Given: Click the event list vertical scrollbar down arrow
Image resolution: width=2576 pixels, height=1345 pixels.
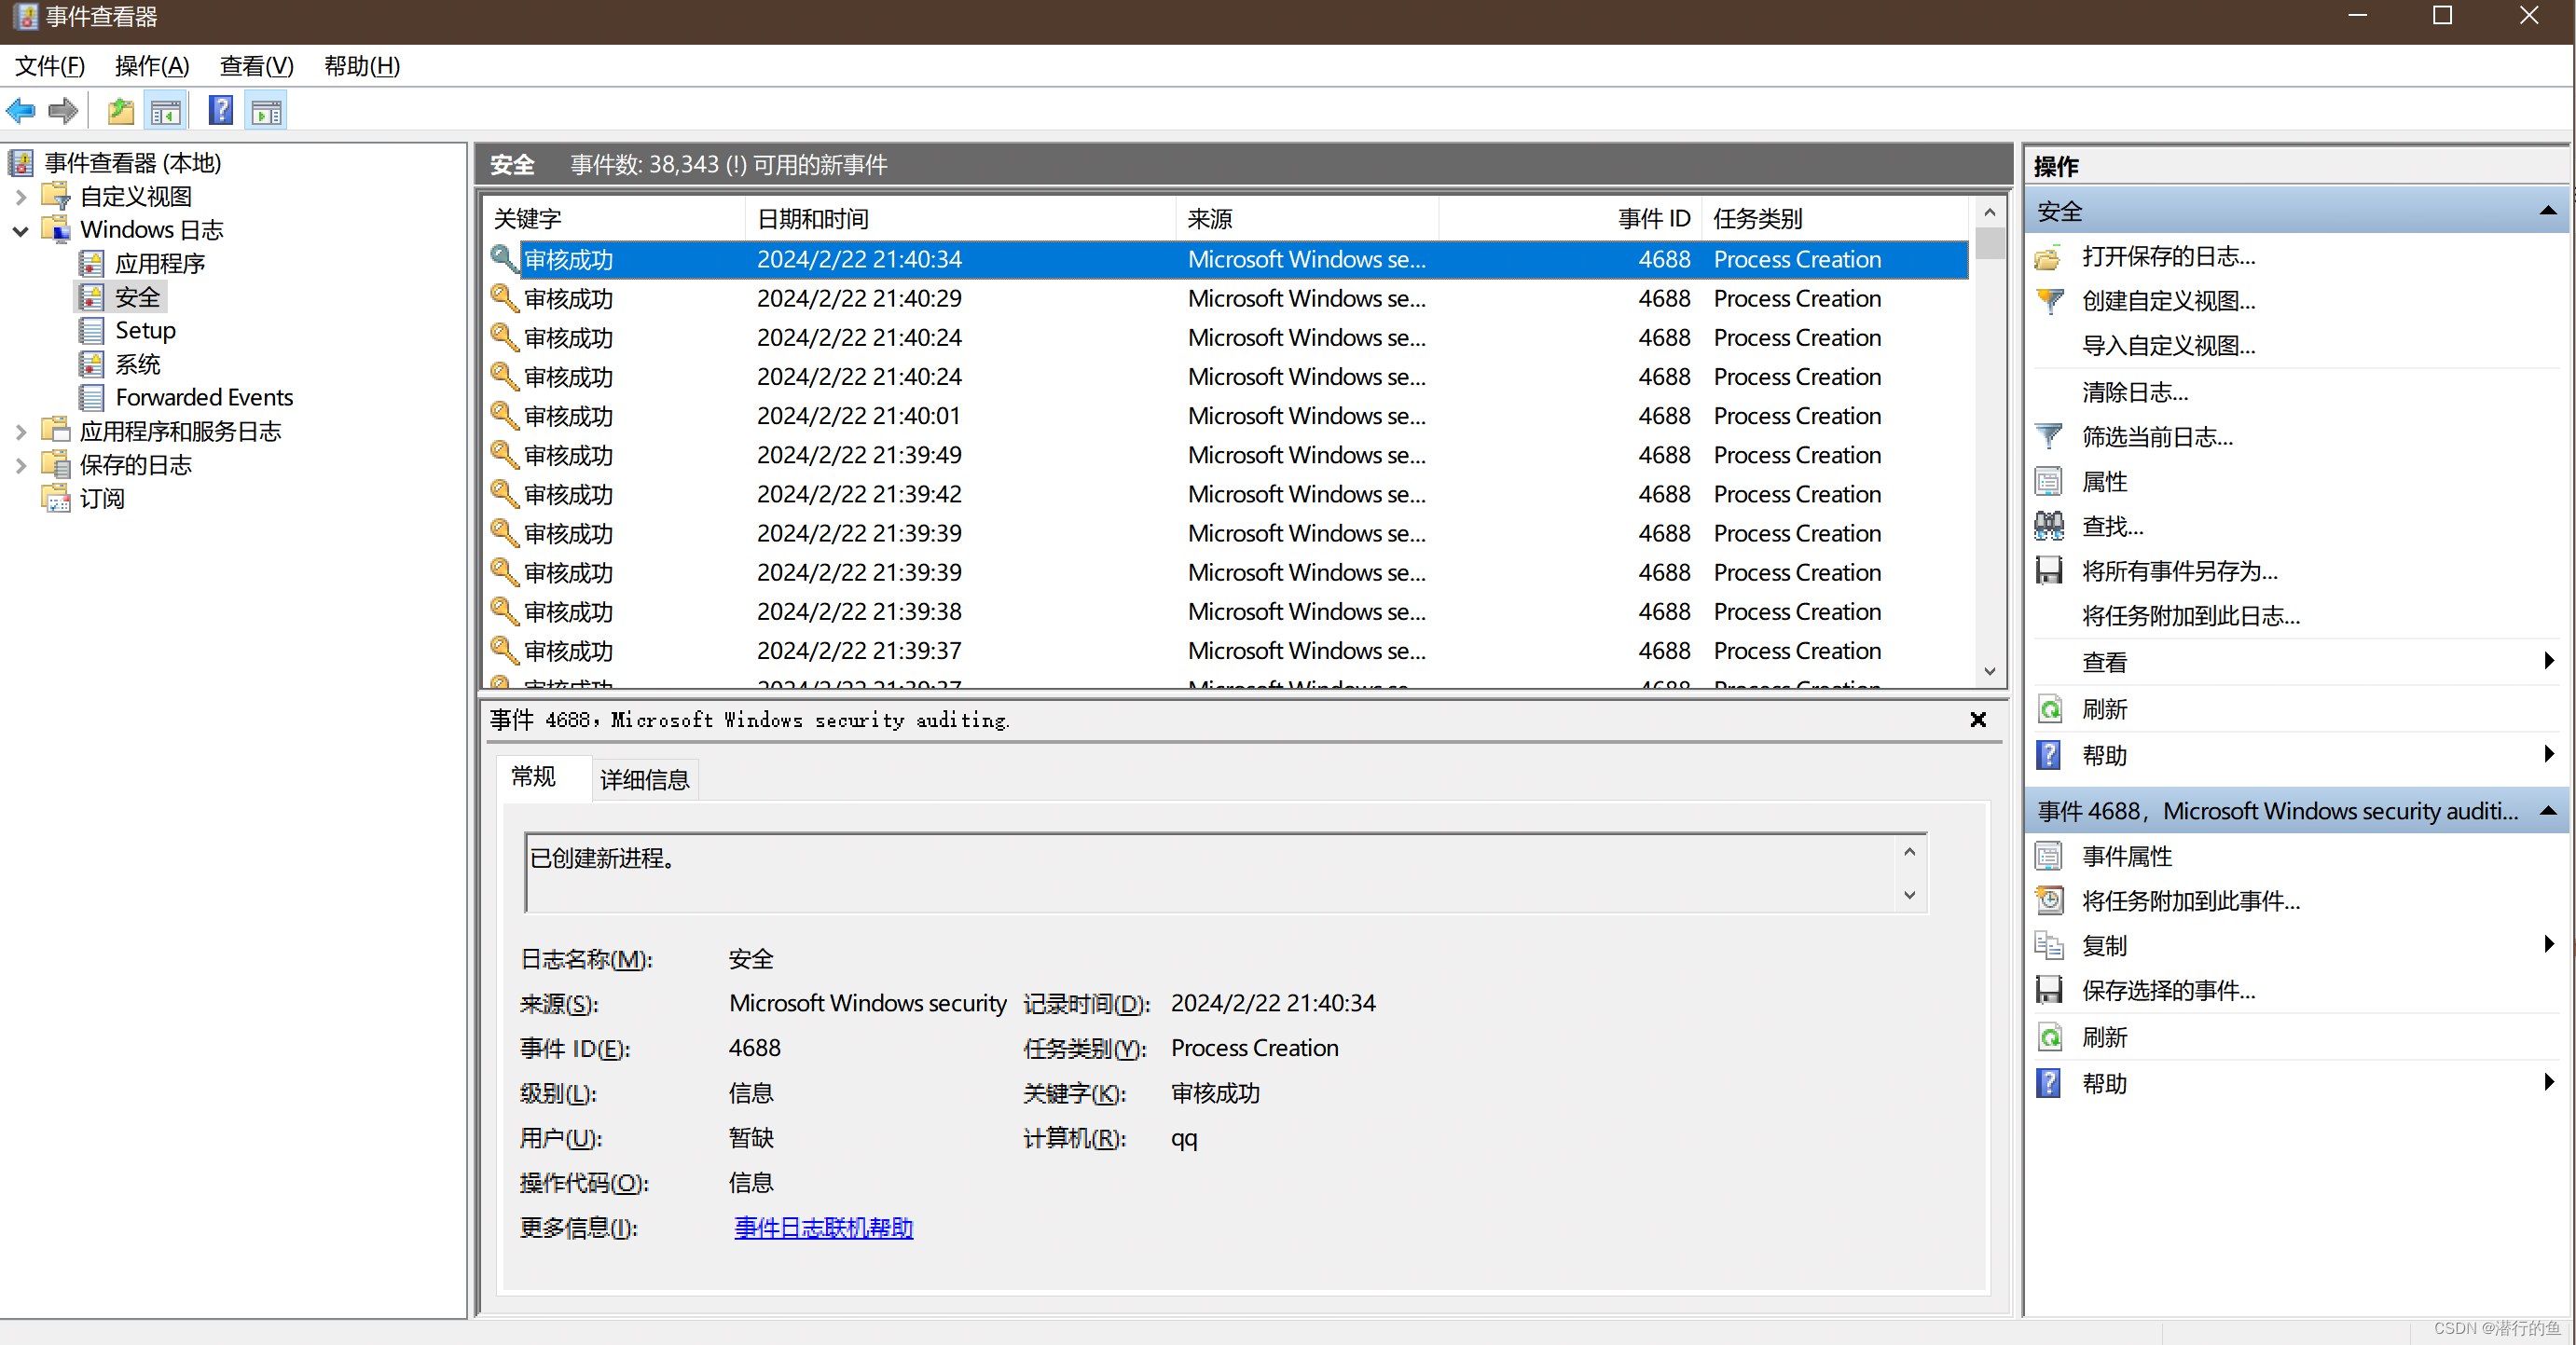Looking at the screenshot, I should pyautogui.click(x=1989, y=672).
